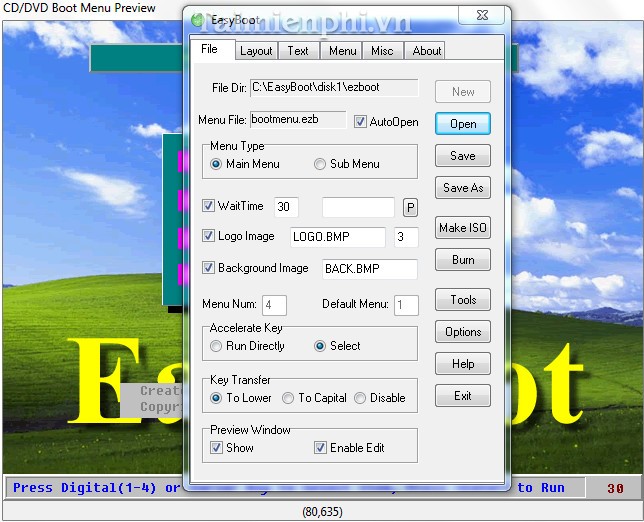
Task: Toggle the Logo Image checkbox
Action: click(x=208, y=236)
